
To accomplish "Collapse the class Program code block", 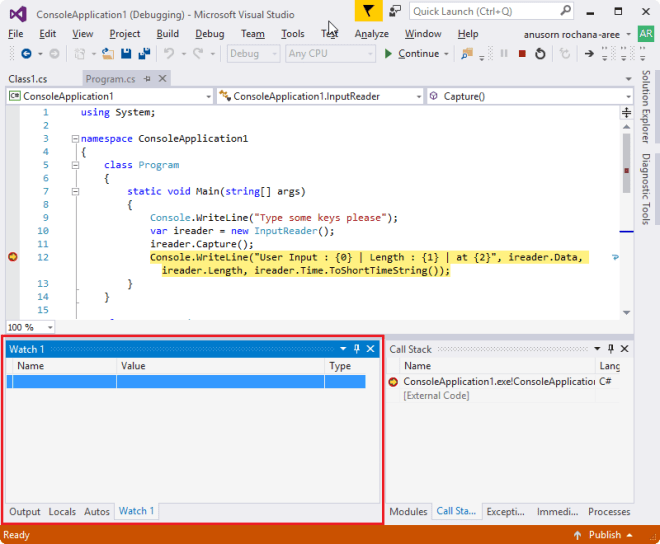I will [75, 165].
